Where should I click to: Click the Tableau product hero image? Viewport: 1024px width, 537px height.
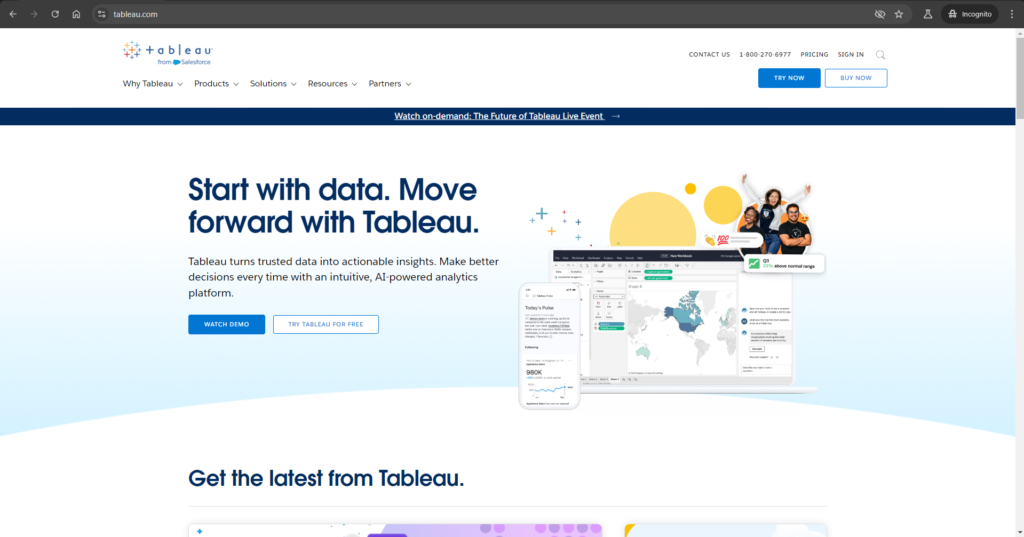pos(673,292)
